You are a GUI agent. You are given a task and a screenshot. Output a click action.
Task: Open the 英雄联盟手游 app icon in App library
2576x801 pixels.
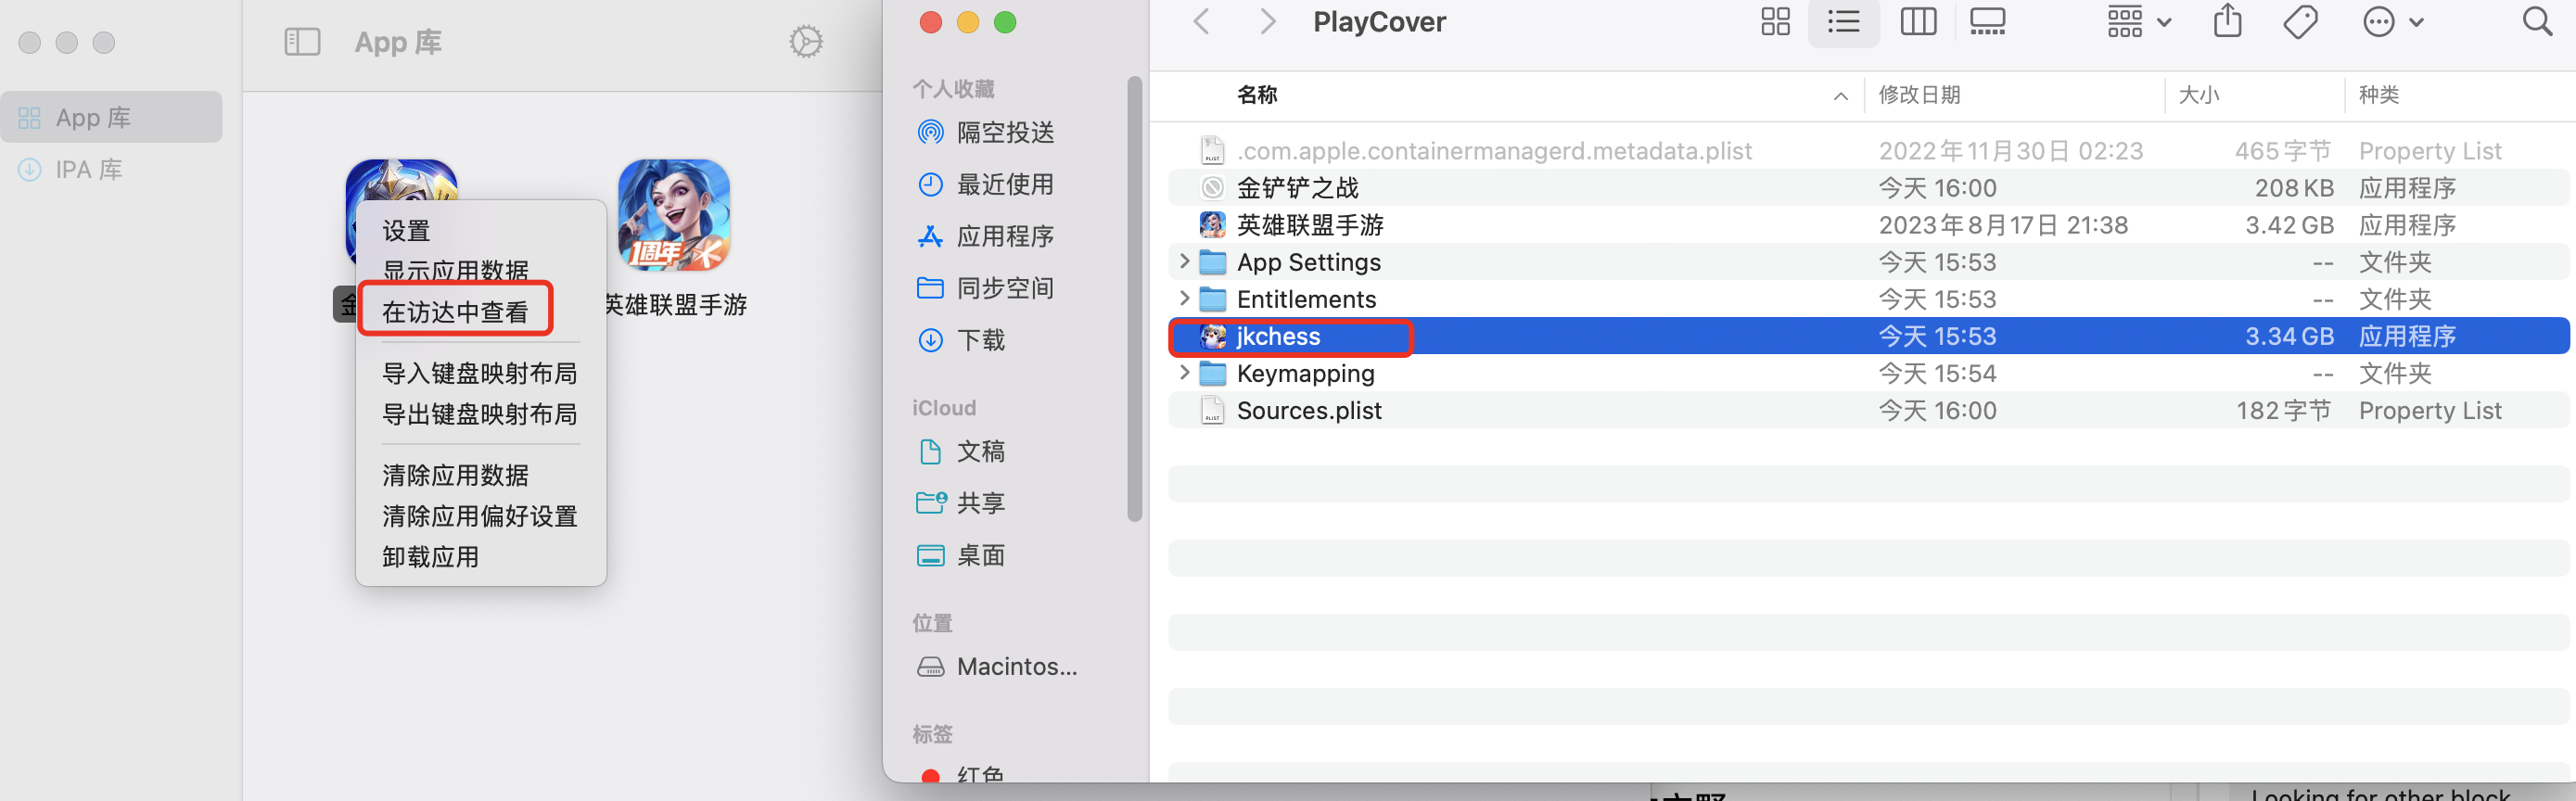pyautogui.click(x=674, y=215)
